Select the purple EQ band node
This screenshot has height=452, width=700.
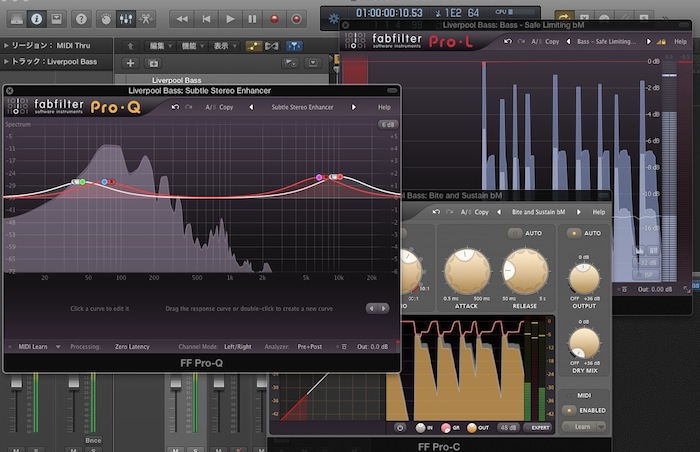coord(319,177)
